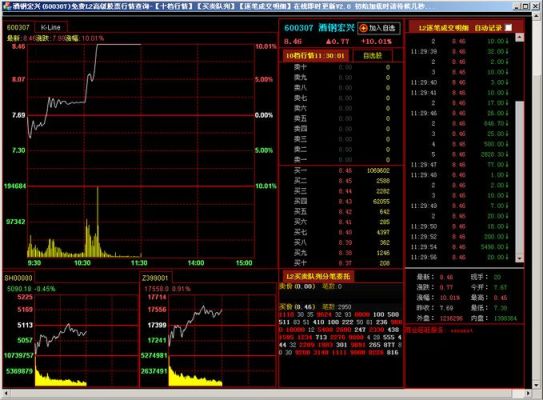Click the L2逐笔成交明细 header
543x400 pixels.
pyautogui.click(x=443, y=28)
